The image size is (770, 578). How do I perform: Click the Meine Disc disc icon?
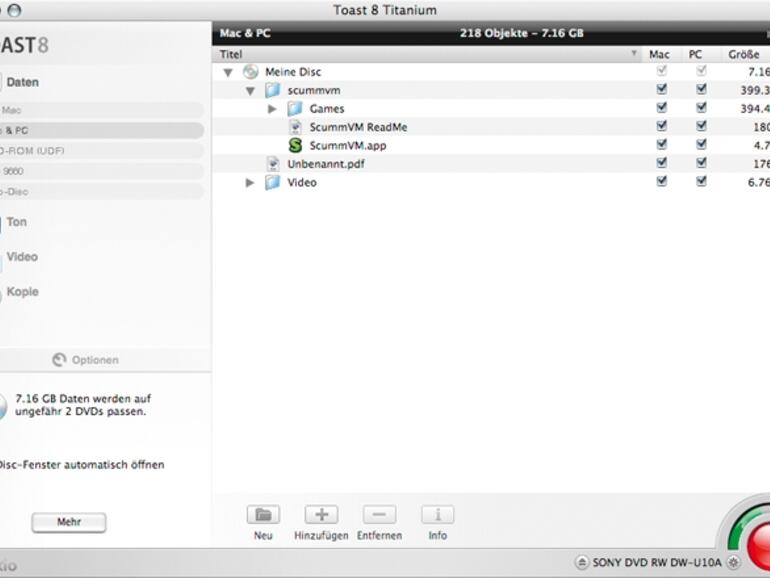coord(250,72)
